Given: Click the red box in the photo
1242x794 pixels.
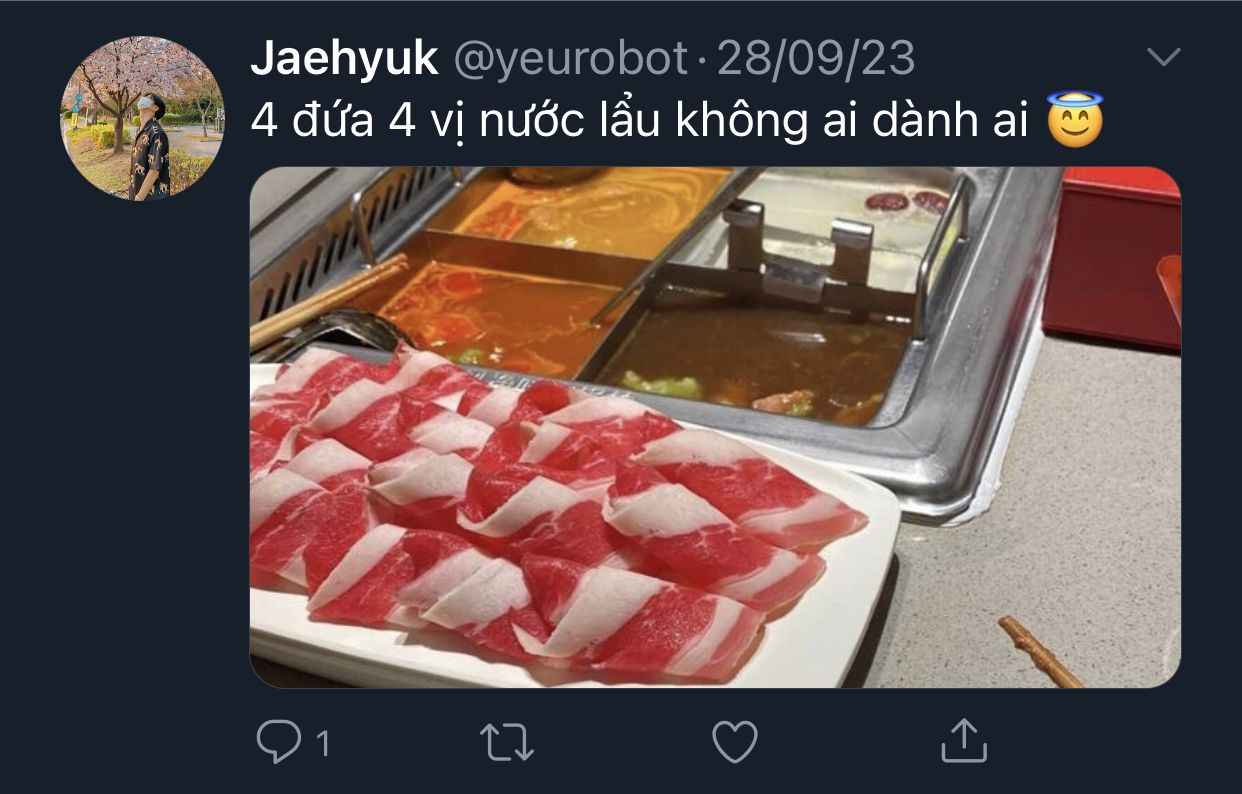Looking at the screenshot, I should coord(1112,256).
